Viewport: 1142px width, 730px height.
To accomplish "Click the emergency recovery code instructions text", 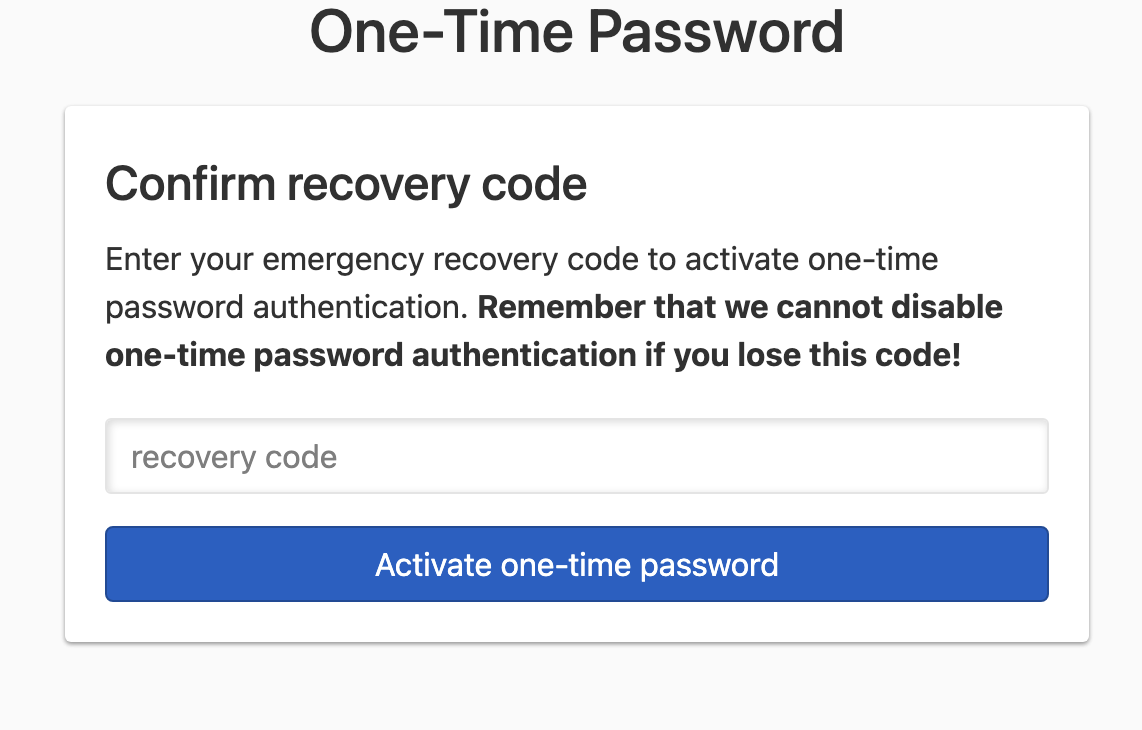I will (x=521, y=259).
